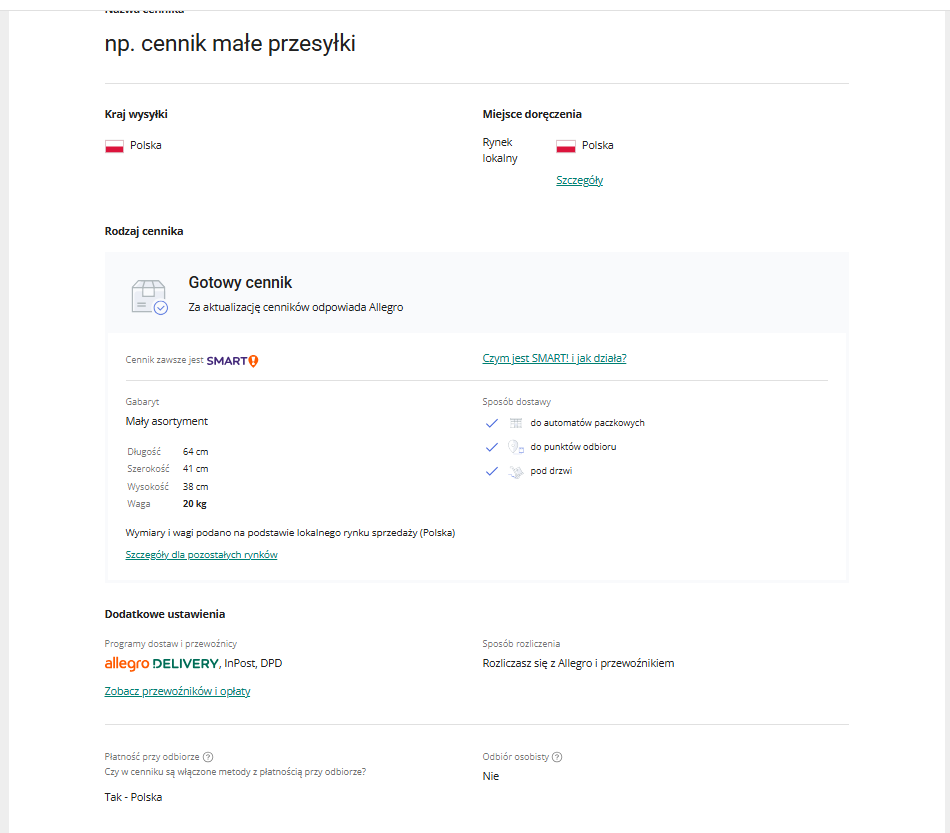Click the door delivery hand icon
950x833 pixels.
[516, 471]
